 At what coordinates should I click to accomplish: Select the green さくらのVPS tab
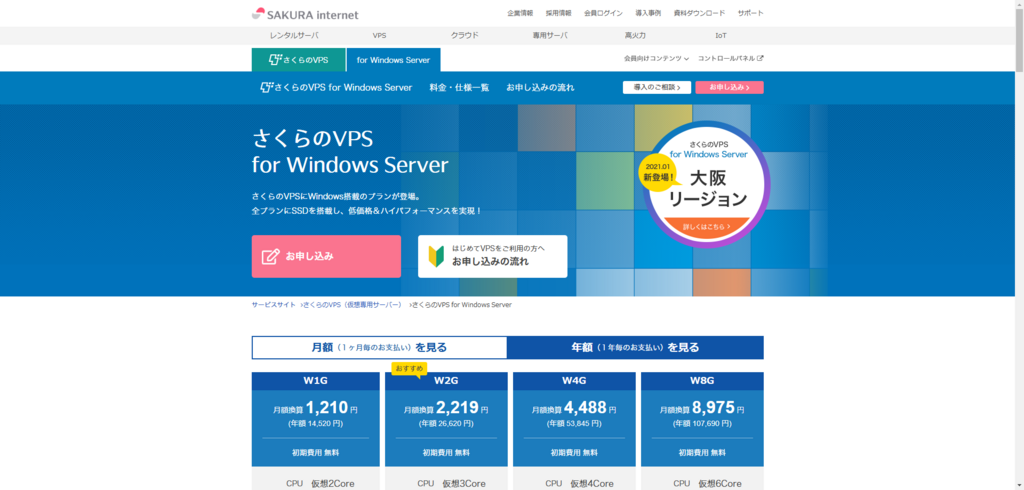click(x=298, y=60)
